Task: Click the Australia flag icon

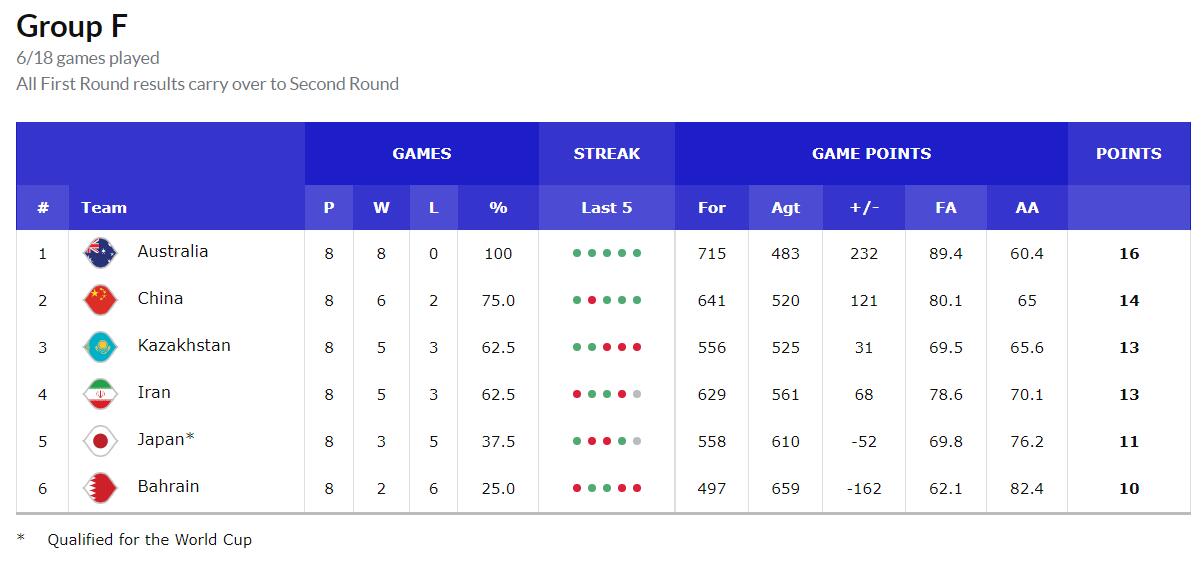Action: tap(101, 254)
